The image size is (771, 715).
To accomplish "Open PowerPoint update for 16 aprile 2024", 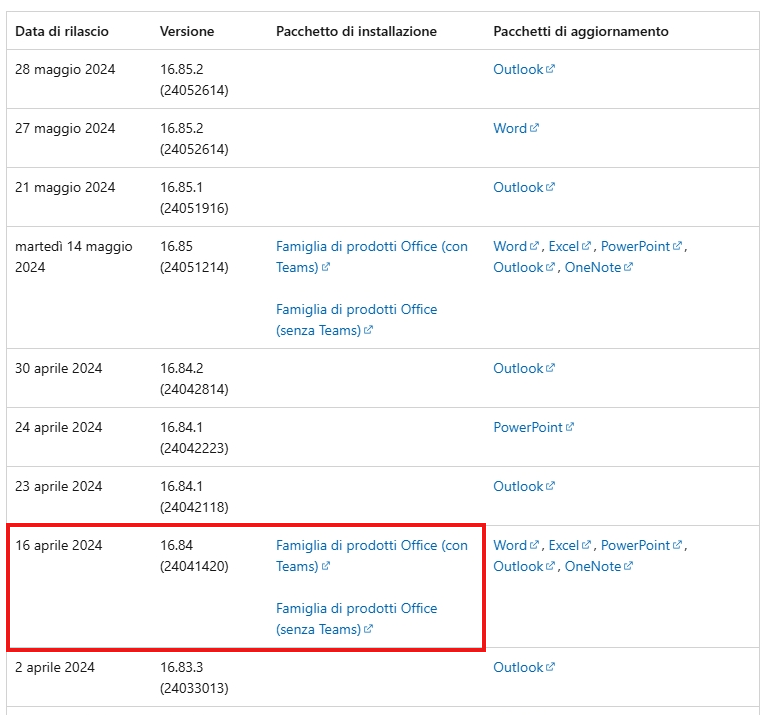I will coord(641,545).
